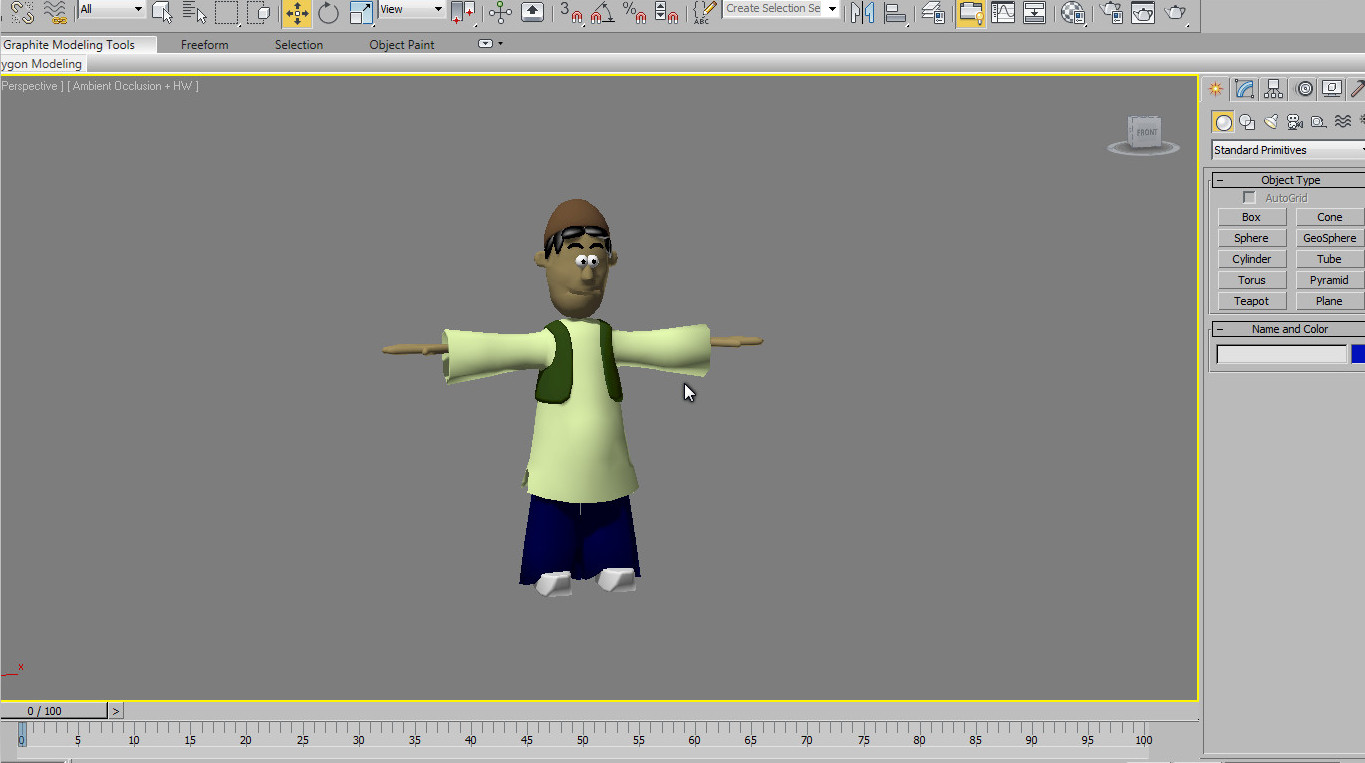Select the Lights category icon
This screenshot has width=1365, height=763.
(x=1271, y=122)
